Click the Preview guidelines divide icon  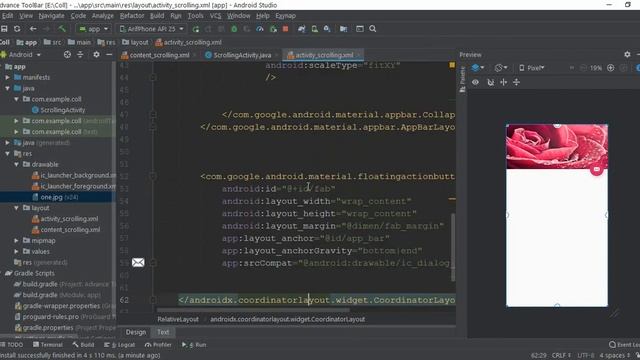point(516,82)
